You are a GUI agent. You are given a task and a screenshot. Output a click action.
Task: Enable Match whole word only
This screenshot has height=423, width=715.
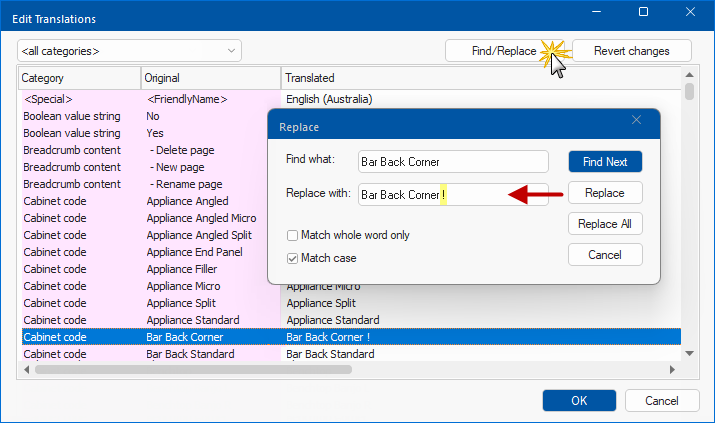293,236
